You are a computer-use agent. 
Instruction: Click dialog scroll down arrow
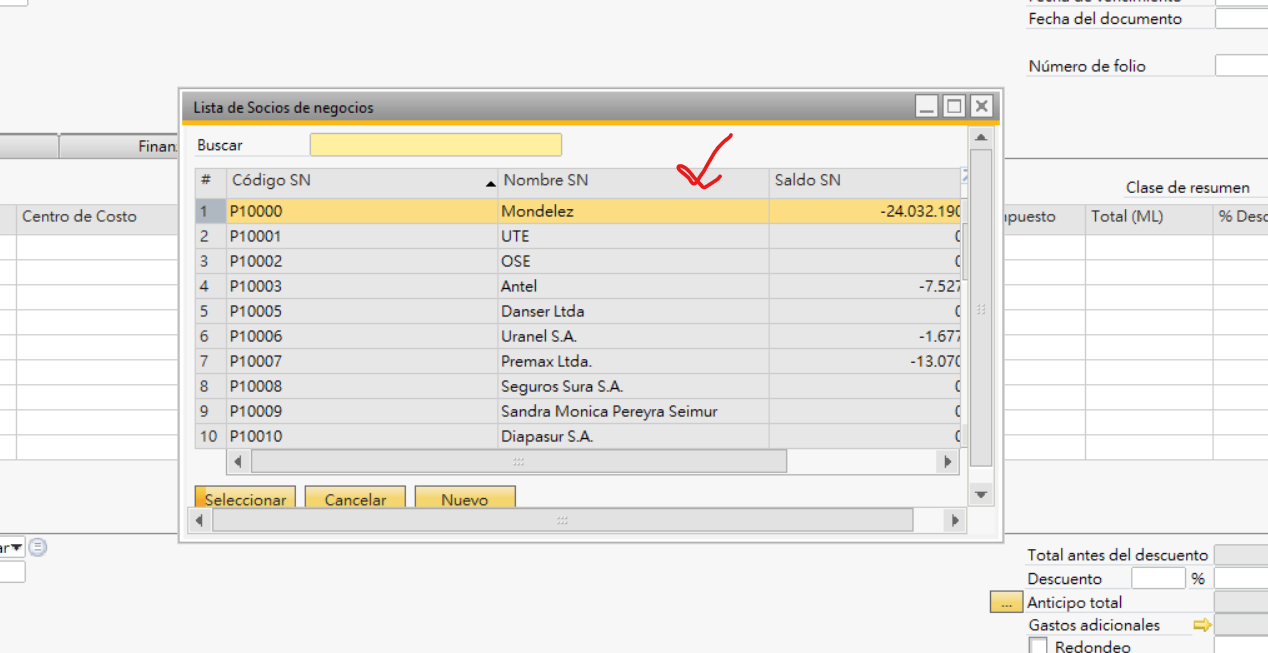tap(981, 494)
